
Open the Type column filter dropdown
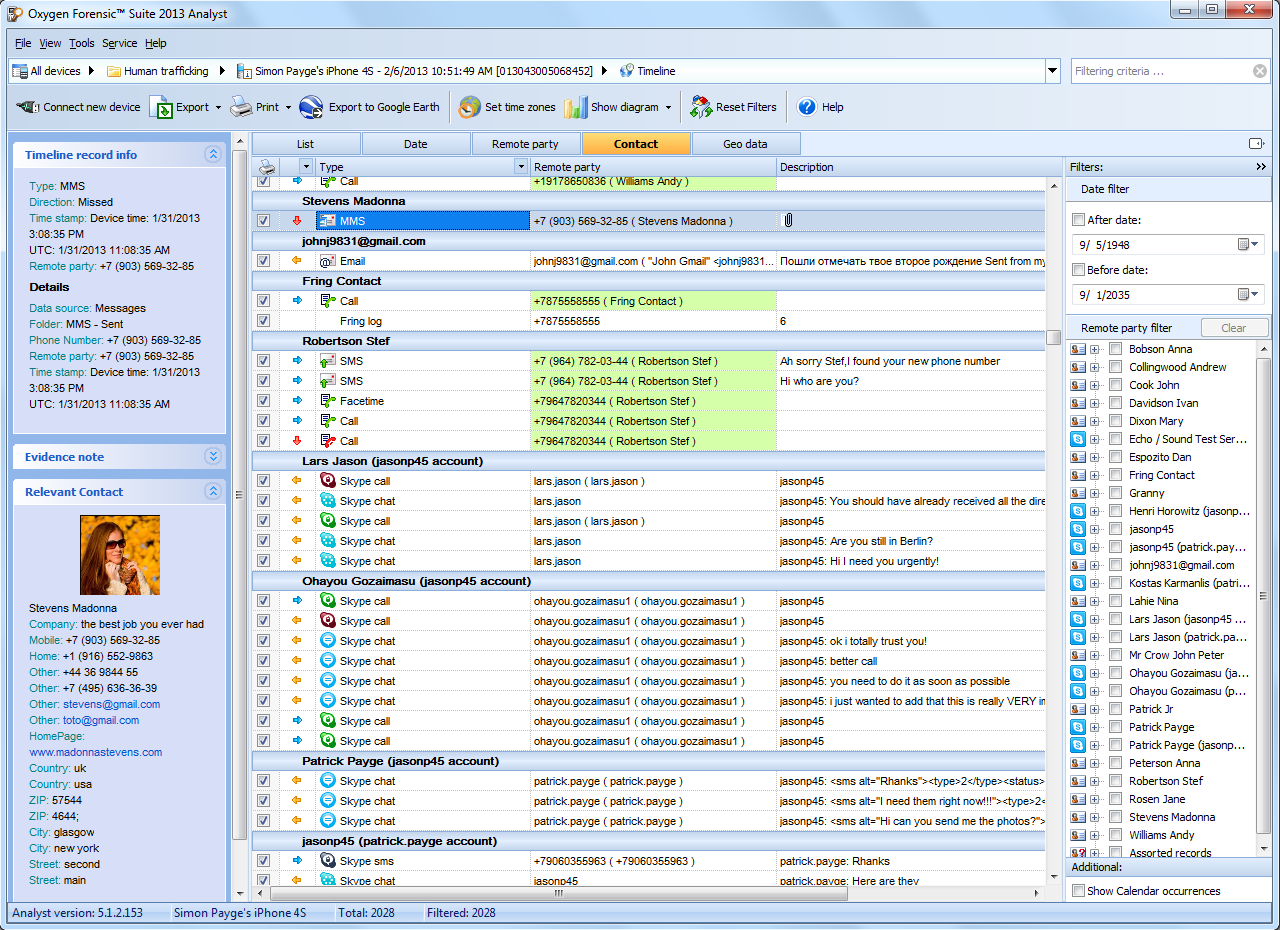(520, 167)
